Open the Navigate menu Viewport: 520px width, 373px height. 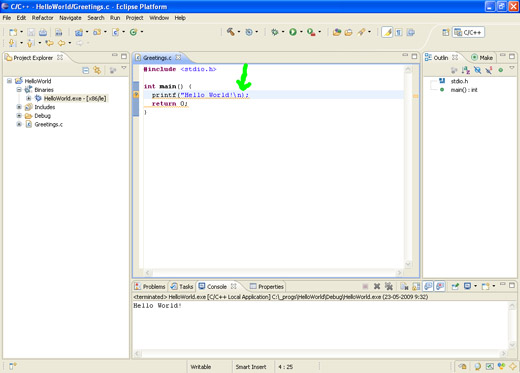(x=70, y=18)
